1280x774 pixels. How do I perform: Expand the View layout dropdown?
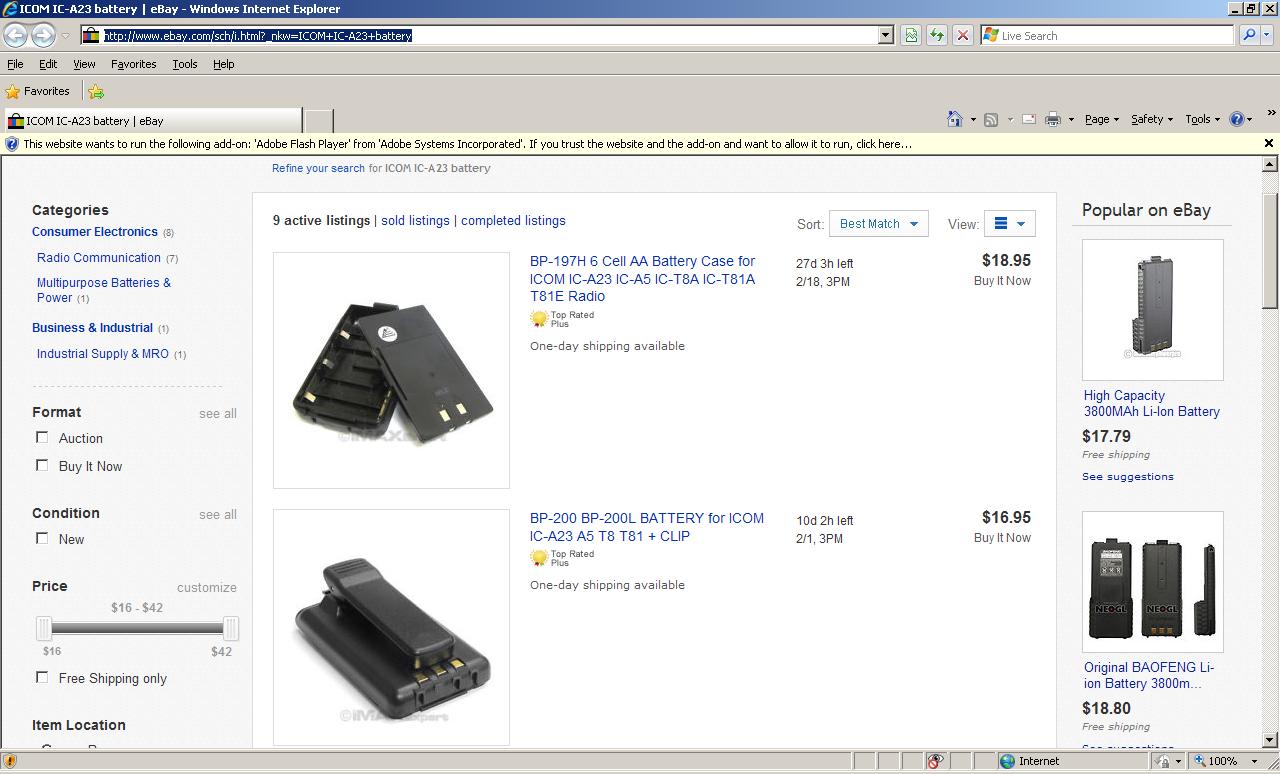(x=1009, y=224)
